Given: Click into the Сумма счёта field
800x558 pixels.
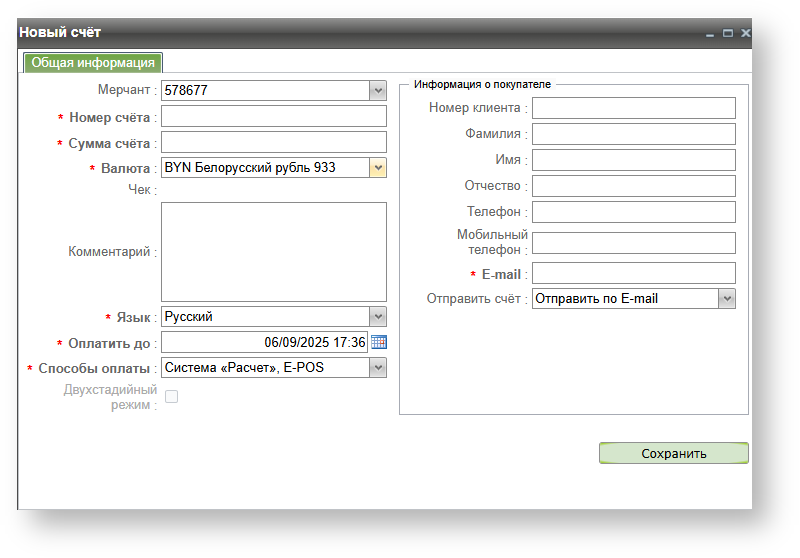Looking at the screenshot, I should [273, 143].
